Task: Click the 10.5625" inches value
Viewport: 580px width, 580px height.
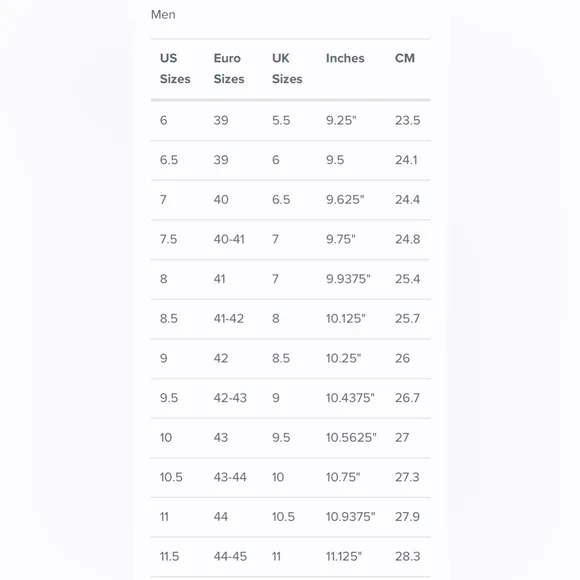Action: [351, 438]
